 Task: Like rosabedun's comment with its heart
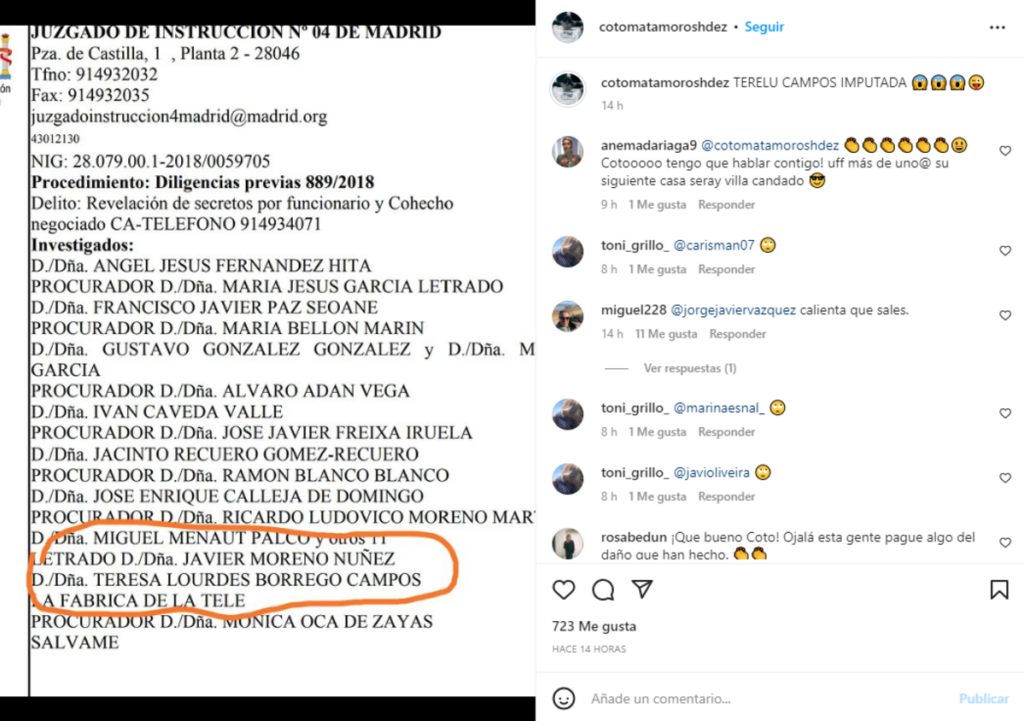(1005, 543)
